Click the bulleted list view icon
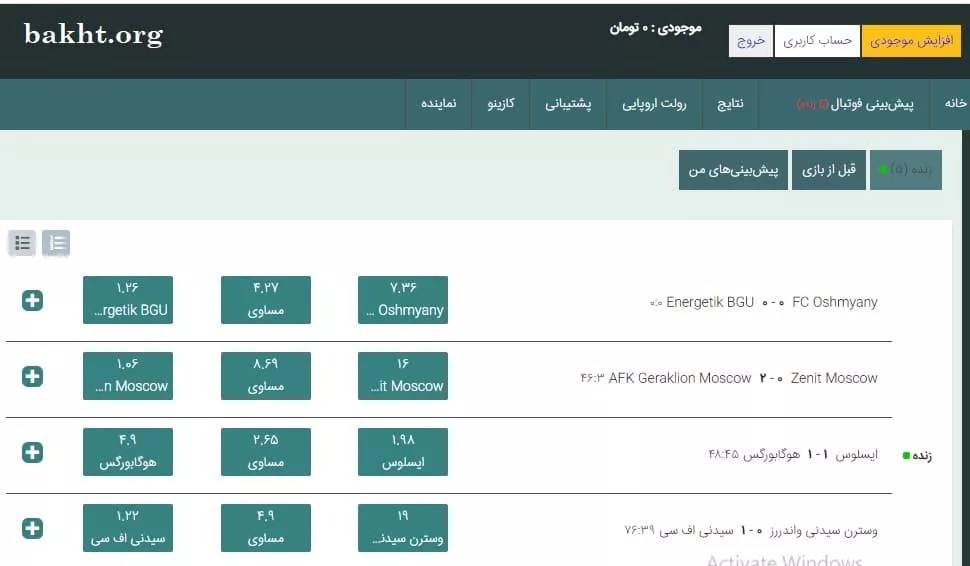Viewport: 970px width, 566px height. tap(23, 243)
